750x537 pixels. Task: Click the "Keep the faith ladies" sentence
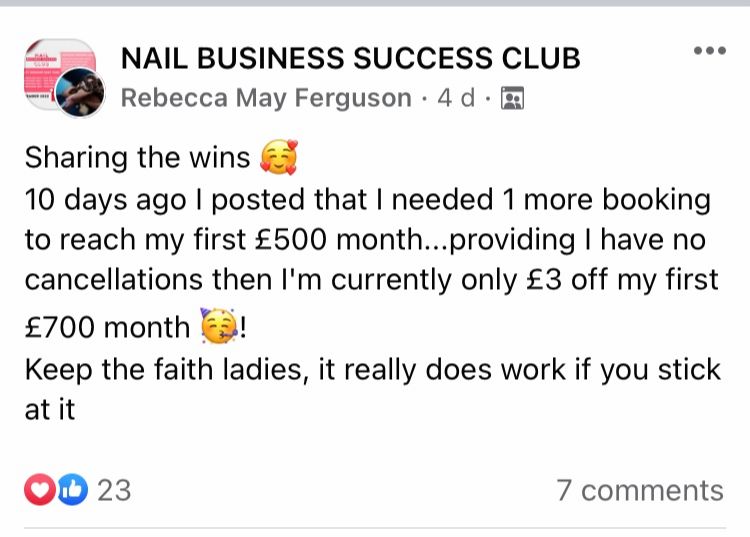[180, 369]
